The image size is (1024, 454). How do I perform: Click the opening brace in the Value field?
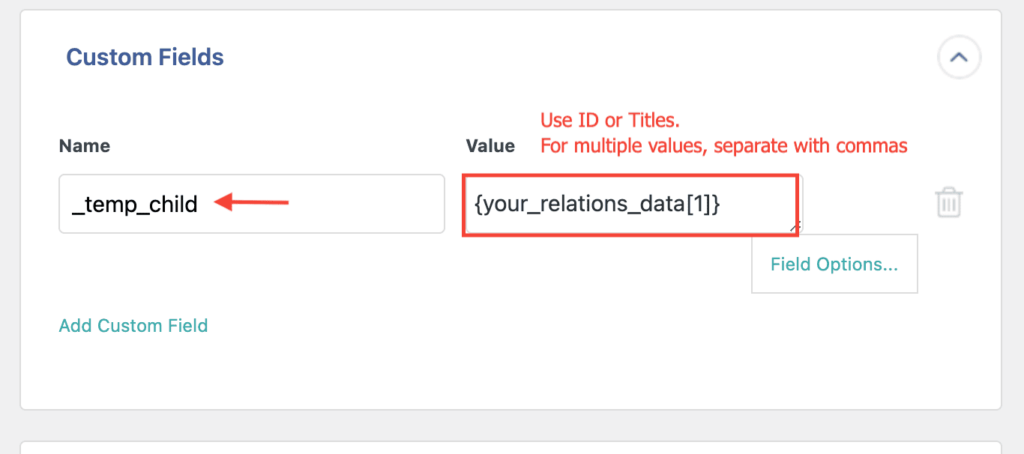tap(480, 204)
